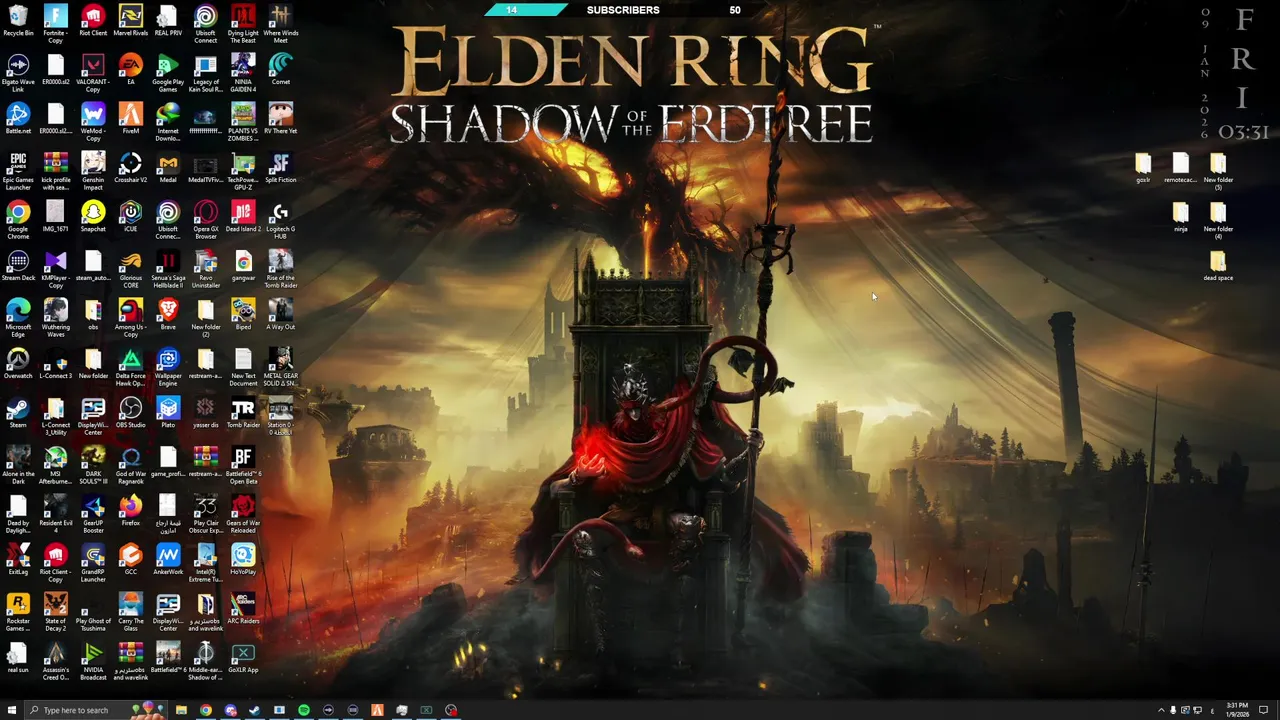Select the iCUE desktop icon
The width and height of the screenshot is (1280, 720).
(130, 217)
